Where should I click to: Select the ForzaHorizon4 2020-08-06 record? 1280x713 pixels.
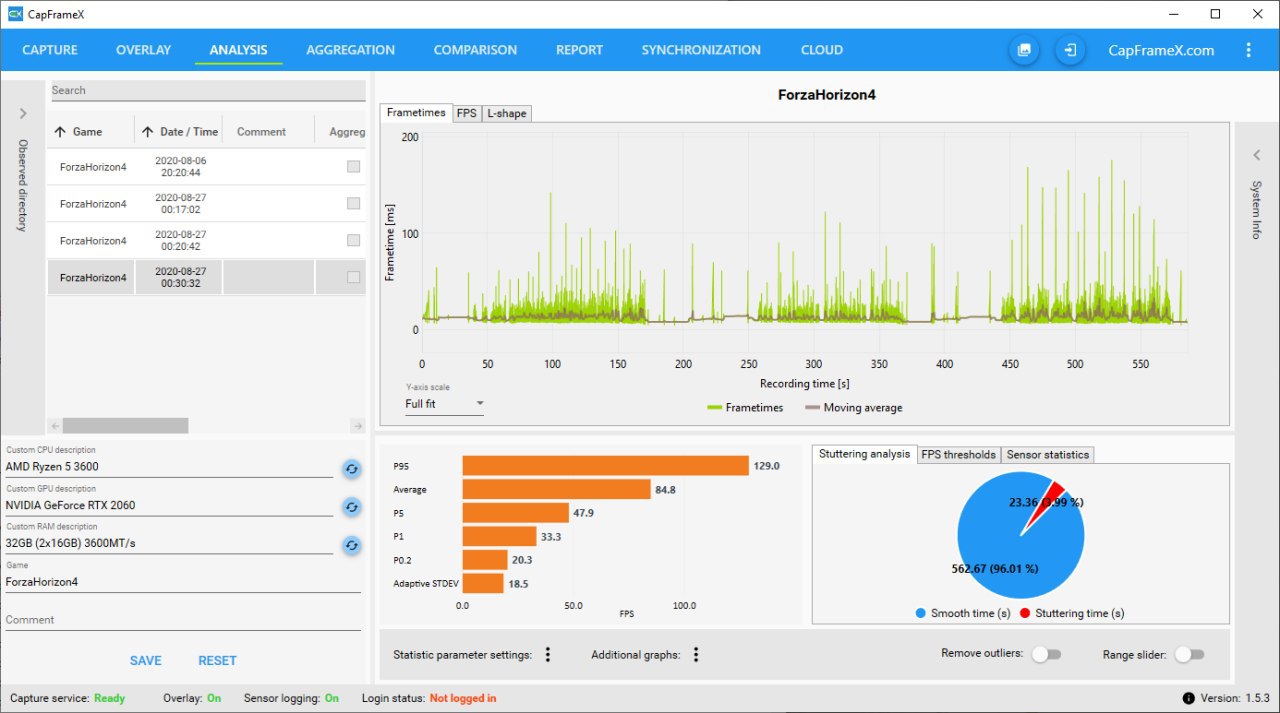(x=206, y=167)
